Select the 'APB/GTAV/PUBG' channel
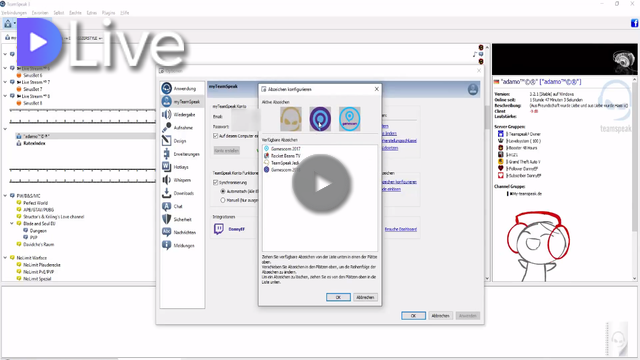The width and height of the screenshot is (640, 360). click(38, 210)
